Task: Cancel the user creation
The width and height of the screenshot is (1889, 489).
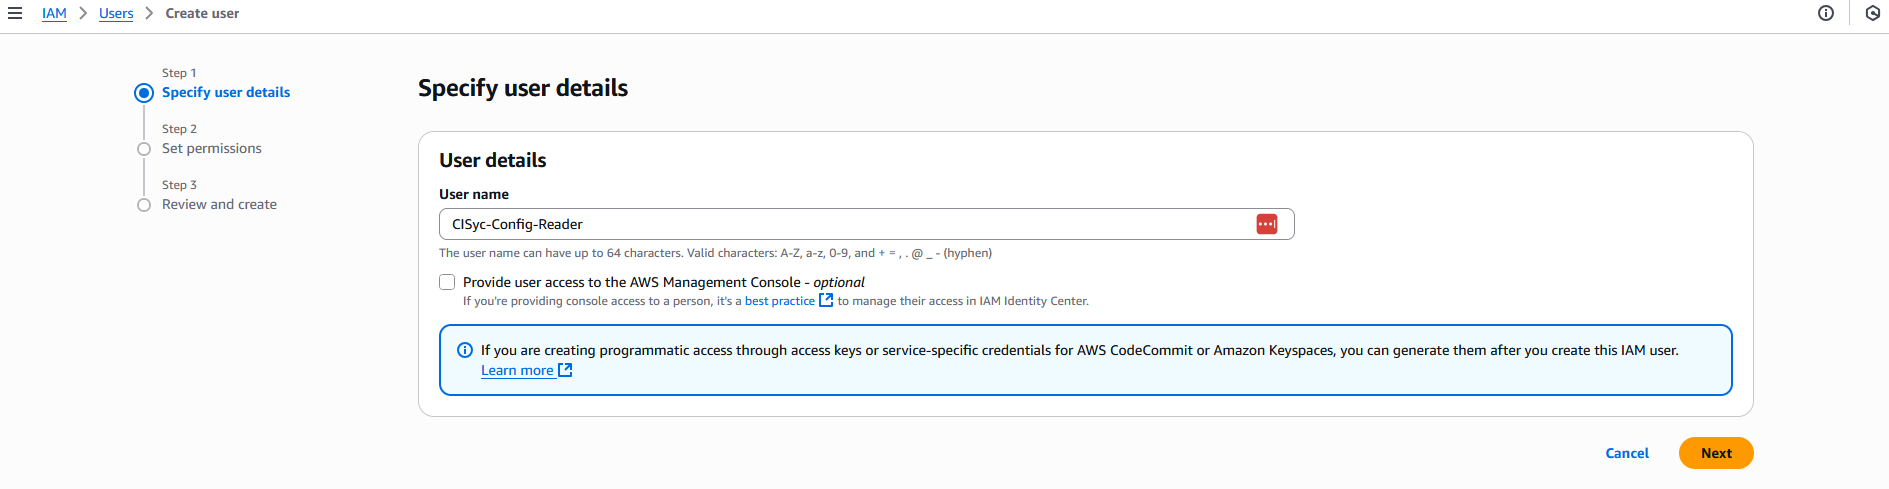Action: tap(1627, 453)
